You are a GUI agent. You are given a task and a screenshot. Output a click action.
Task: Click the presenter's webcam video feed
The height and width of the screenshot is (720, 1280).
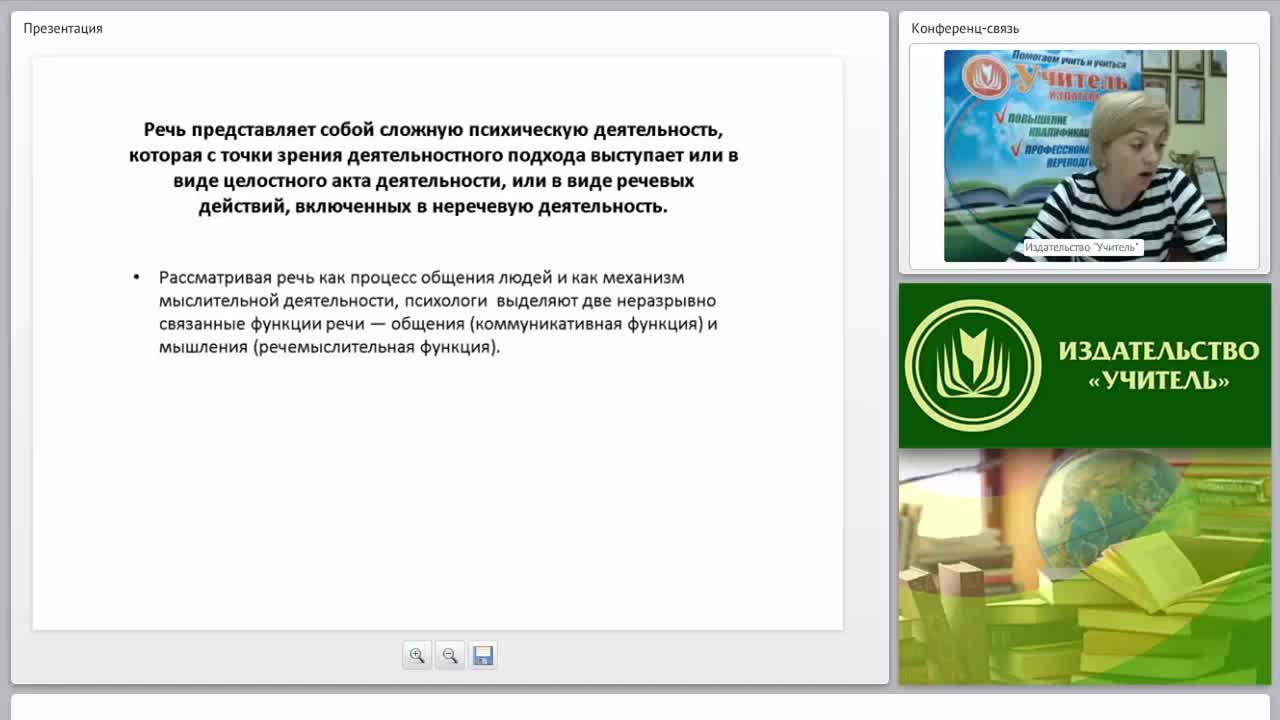[1085, 156]
